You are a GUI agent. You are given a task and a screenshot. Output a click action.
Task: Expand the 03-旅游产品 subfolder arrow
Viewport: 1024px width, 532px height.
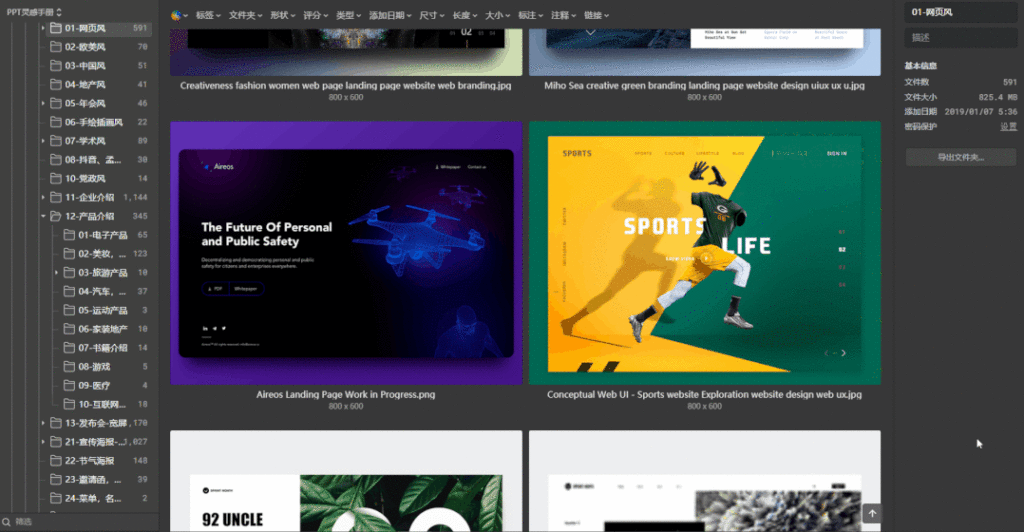click(x=57, y=272)
